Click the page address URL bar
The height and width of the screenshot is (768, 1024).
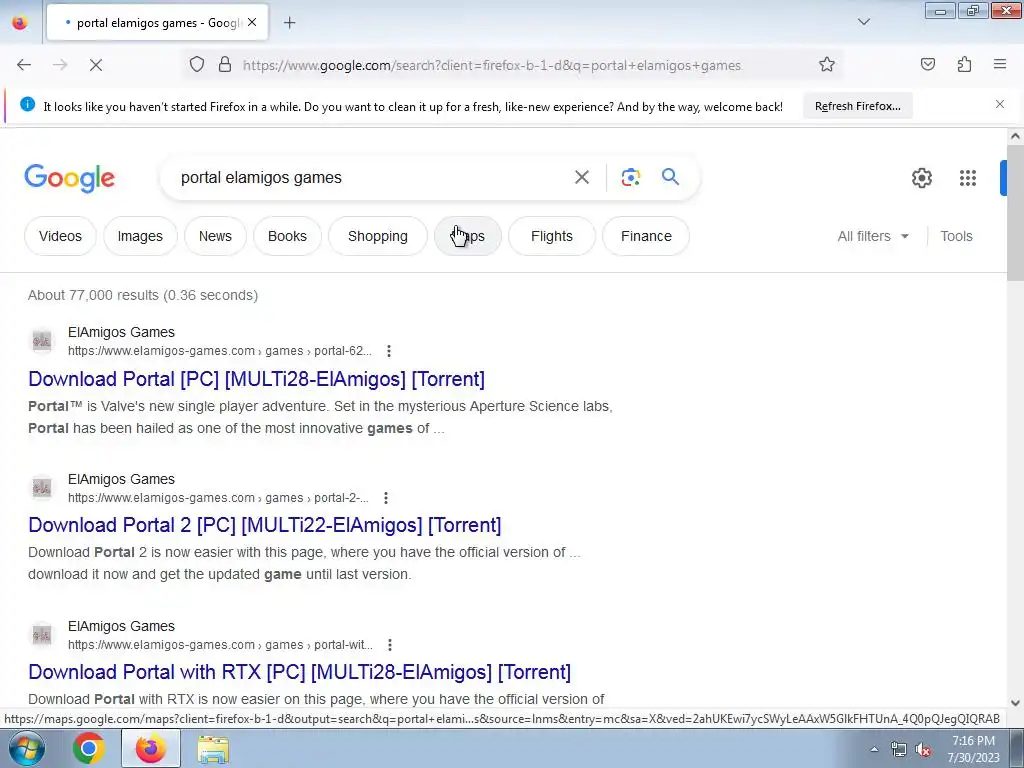492,65
